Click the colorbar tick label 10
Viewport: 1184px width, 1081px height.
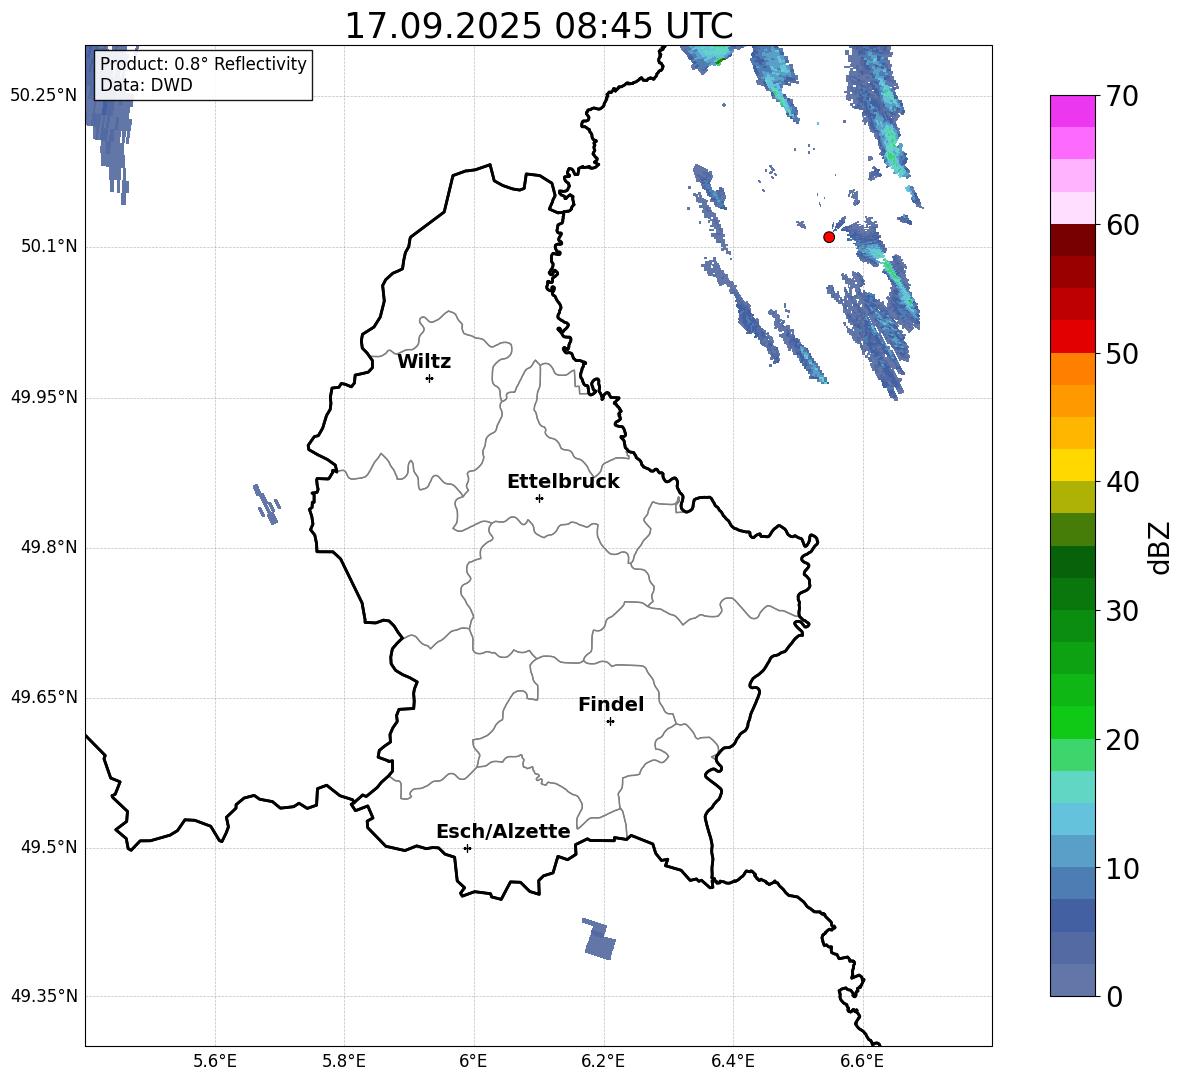[1122, 868]
